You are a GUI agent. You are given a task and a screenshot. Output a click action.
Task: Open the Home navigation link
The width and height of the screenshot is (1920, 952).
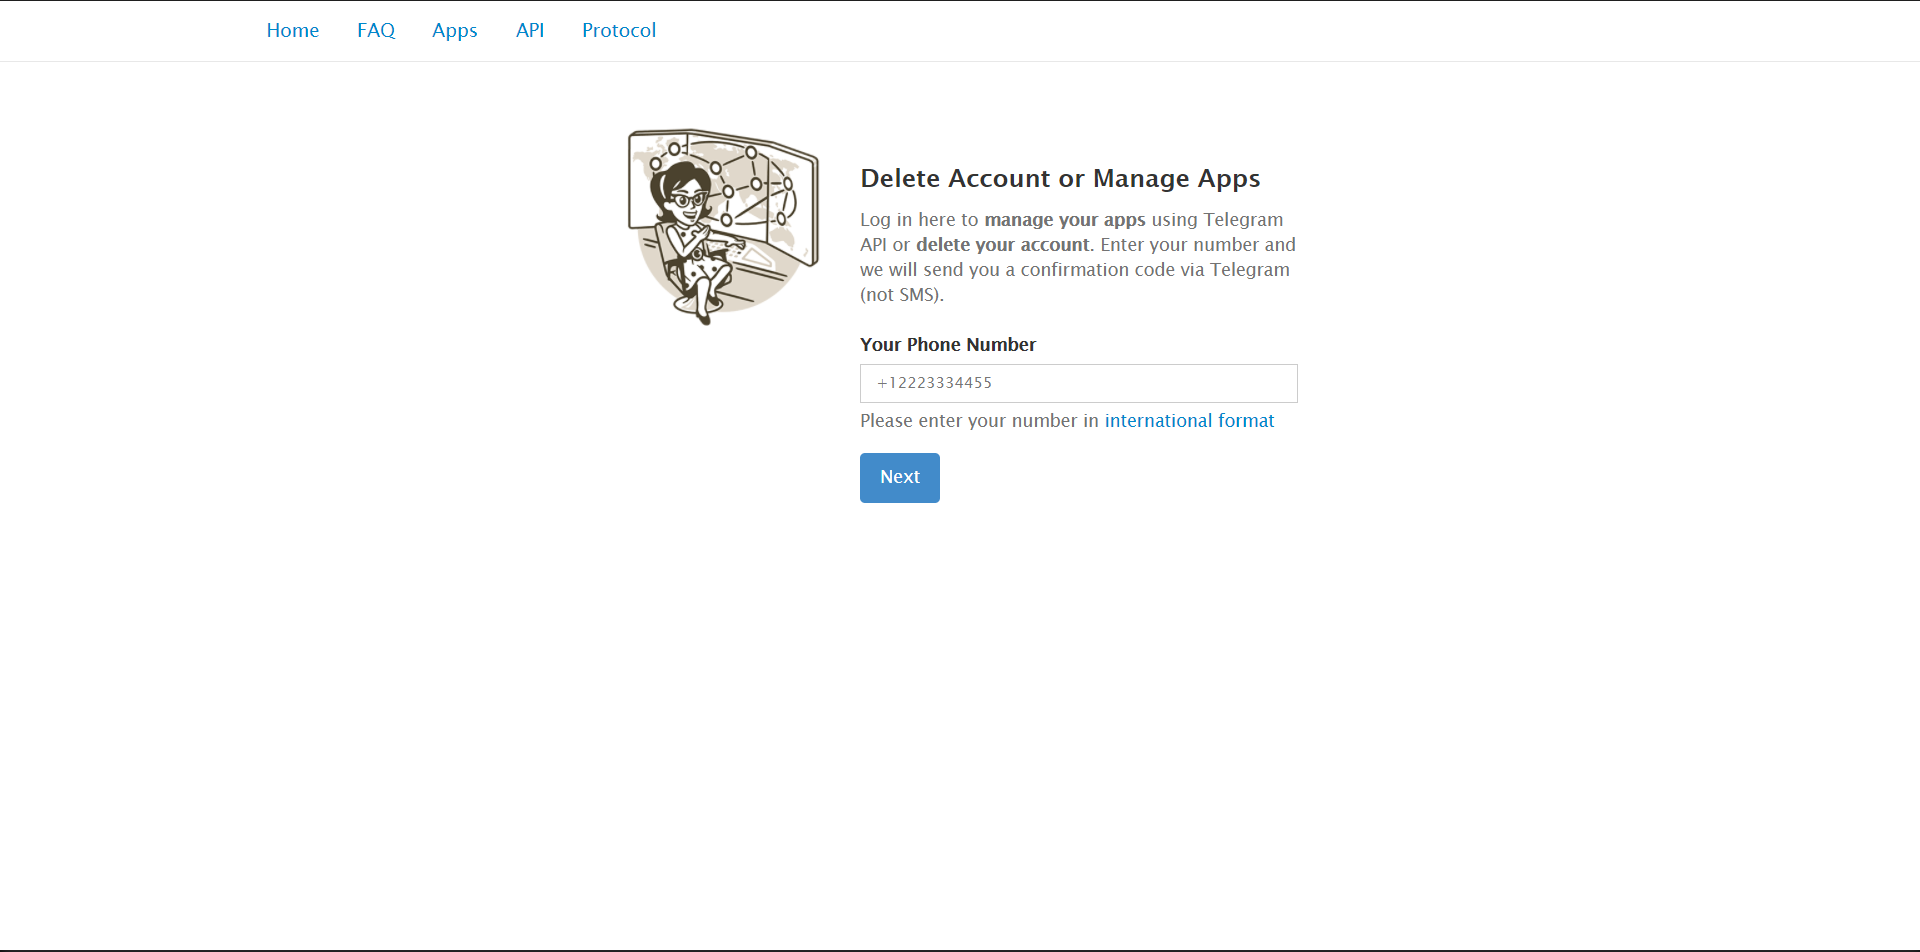click(292, 31)
